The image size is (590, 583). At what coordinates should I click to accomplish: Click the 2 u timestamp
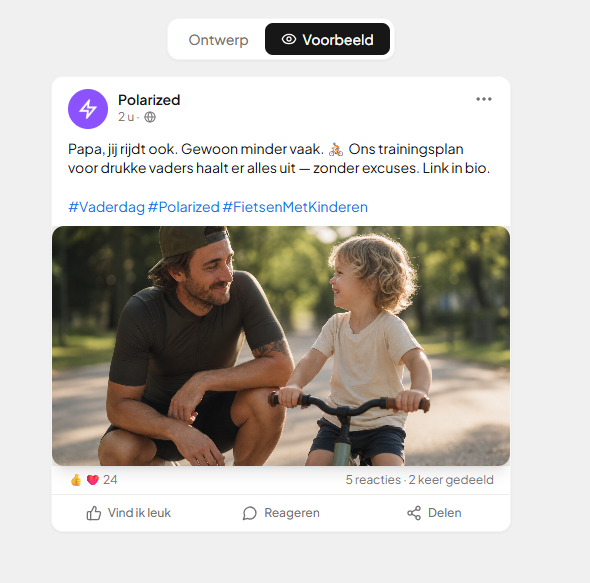[126, 117]
